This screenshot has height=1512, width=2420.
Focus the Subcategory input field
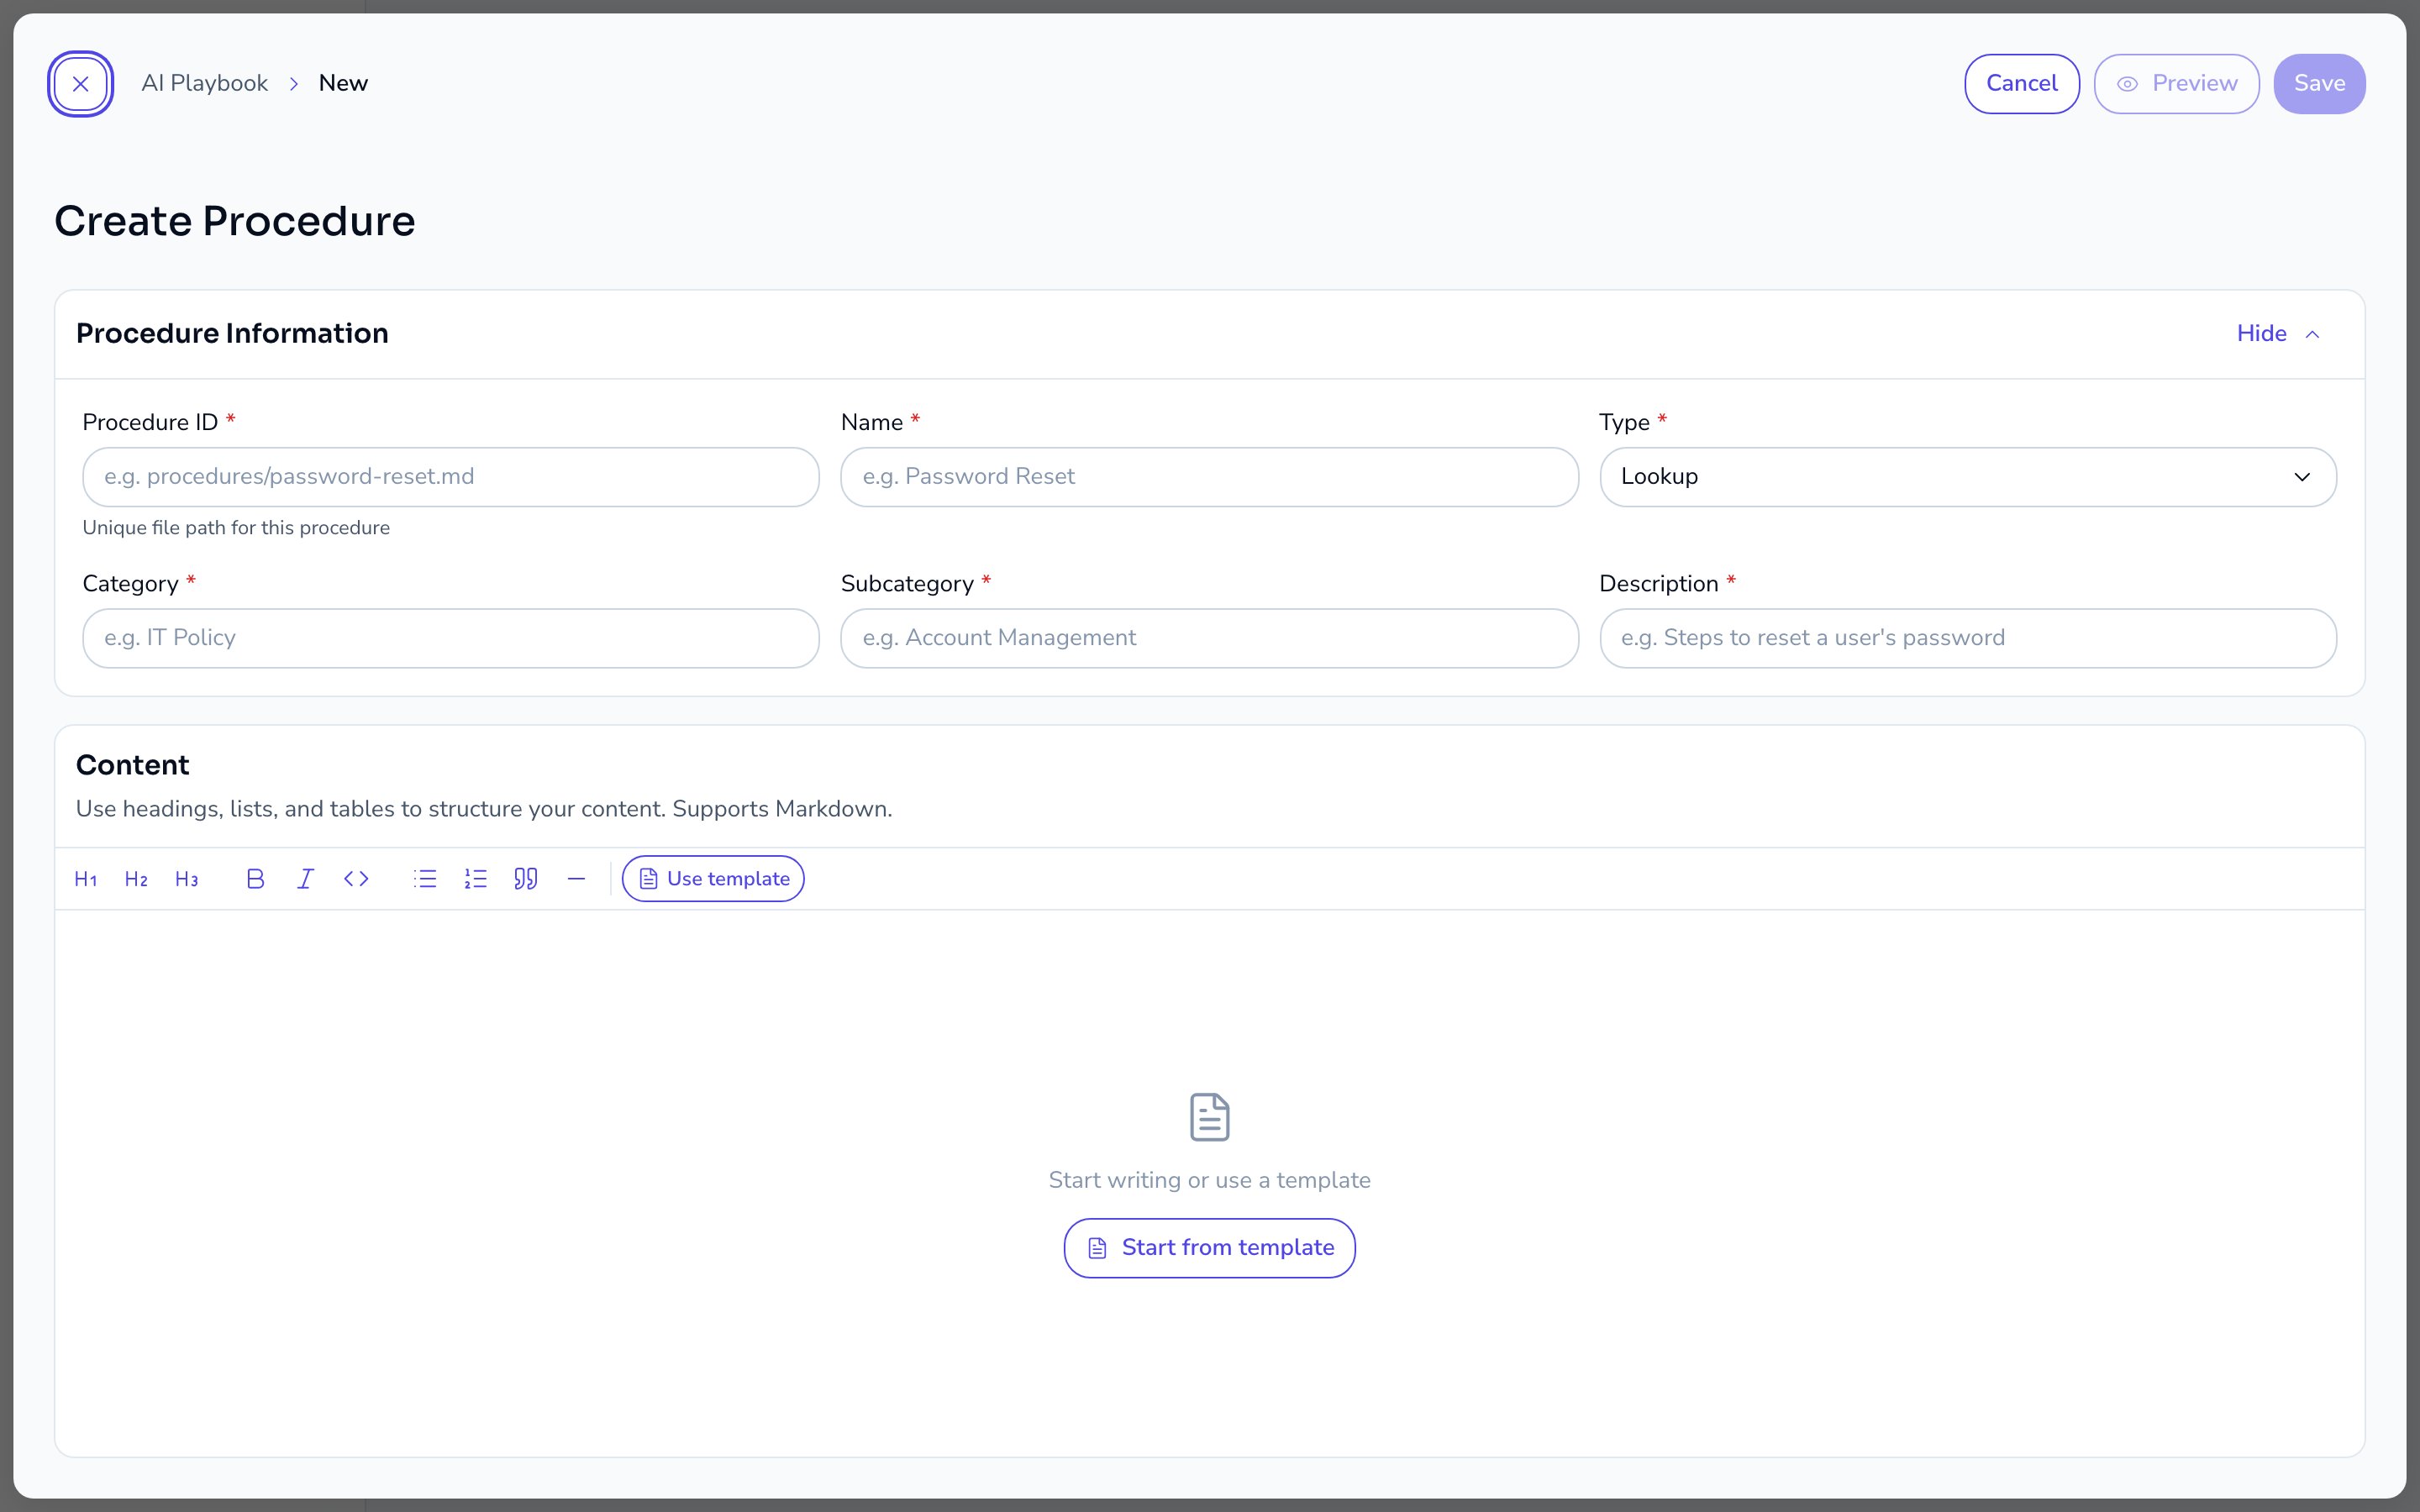(x=1209, y=638)
